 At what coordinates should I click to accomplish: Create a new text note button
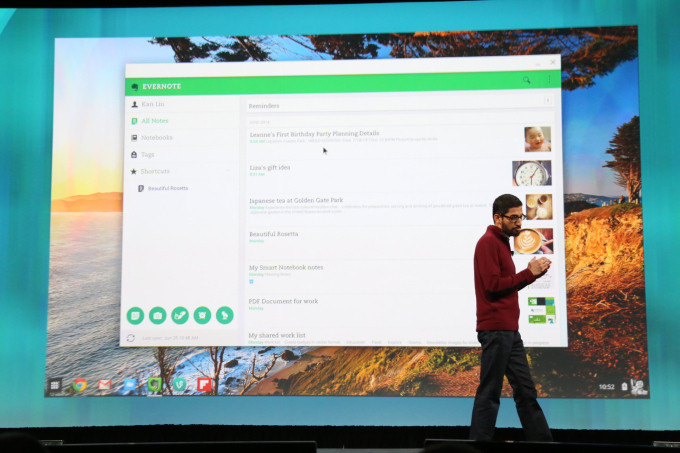pyautogui.click(x=135, y=315)
